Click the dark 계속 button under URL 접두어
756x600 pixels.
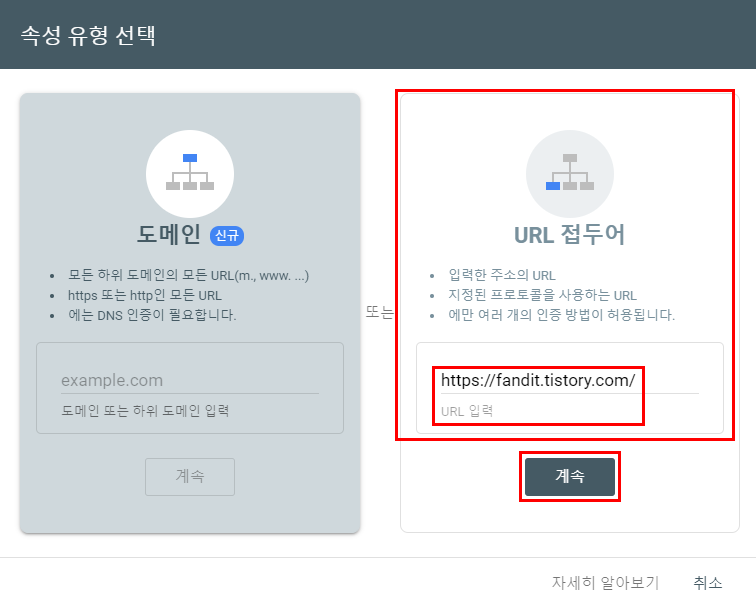(x=570, y=477)
